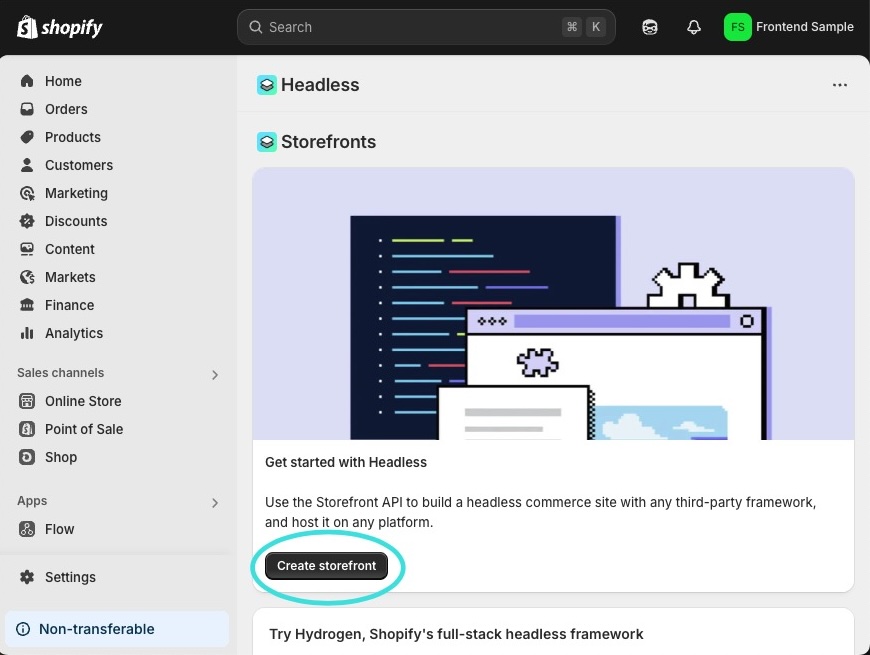Open the Flow app label
The height and width of the screenshot is (655, 870).
(x=59, y=529)
